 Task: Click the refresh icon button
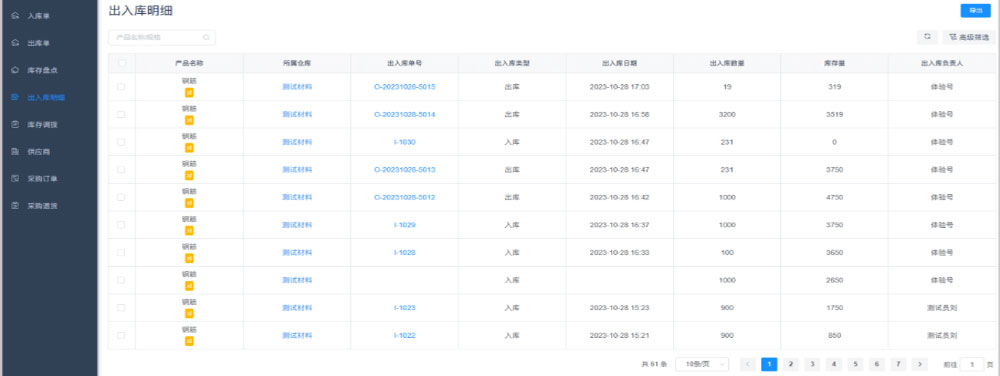pos(927,38)
